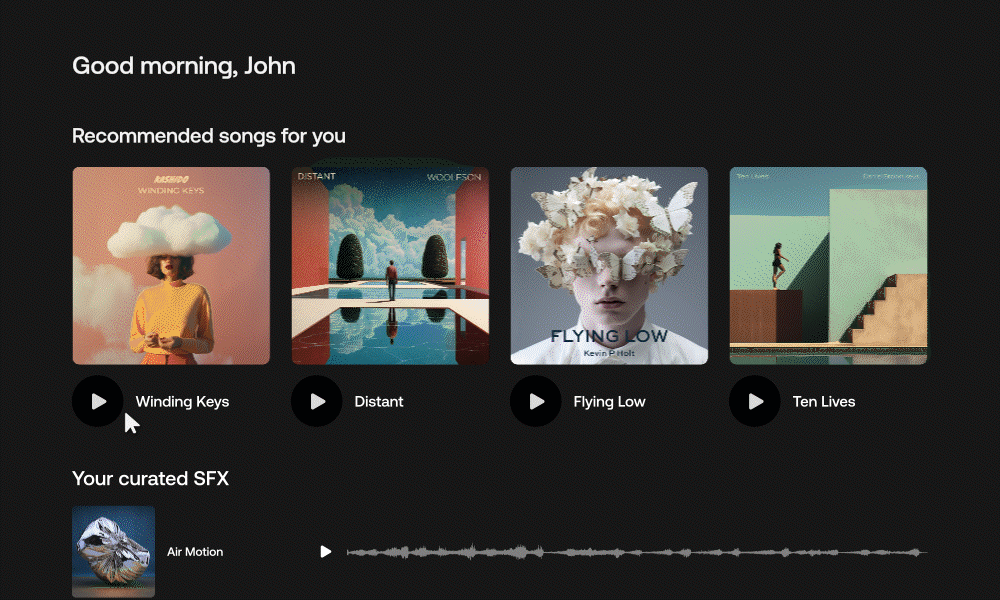Play the Ten Lives song
This screenshot has height=600, width=1000.
(x=755, y=401)
